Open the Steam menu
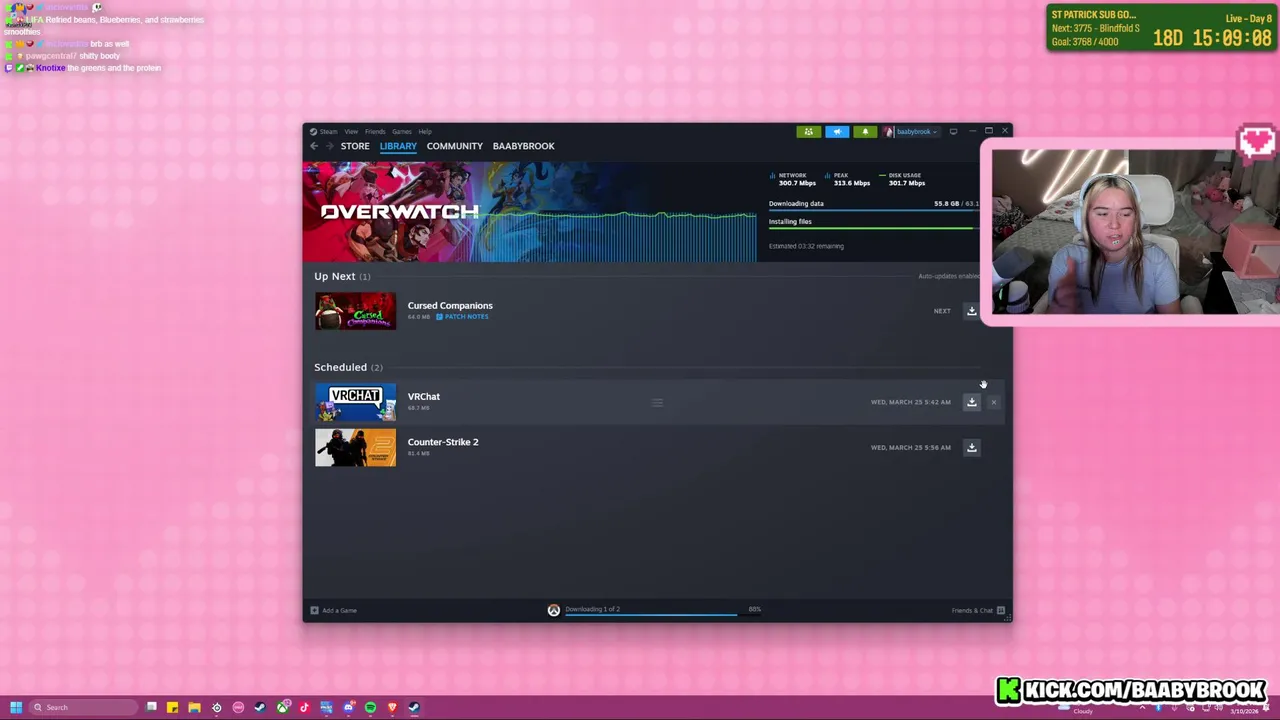The image size is (1280, 720). [323, 131]
